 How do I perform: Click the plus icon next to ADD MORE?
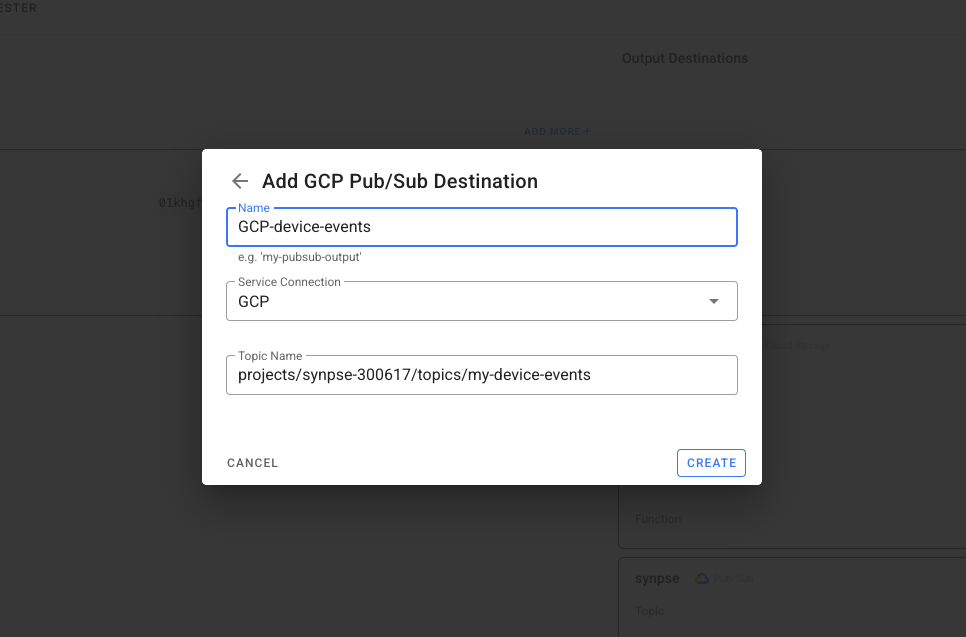587,131
